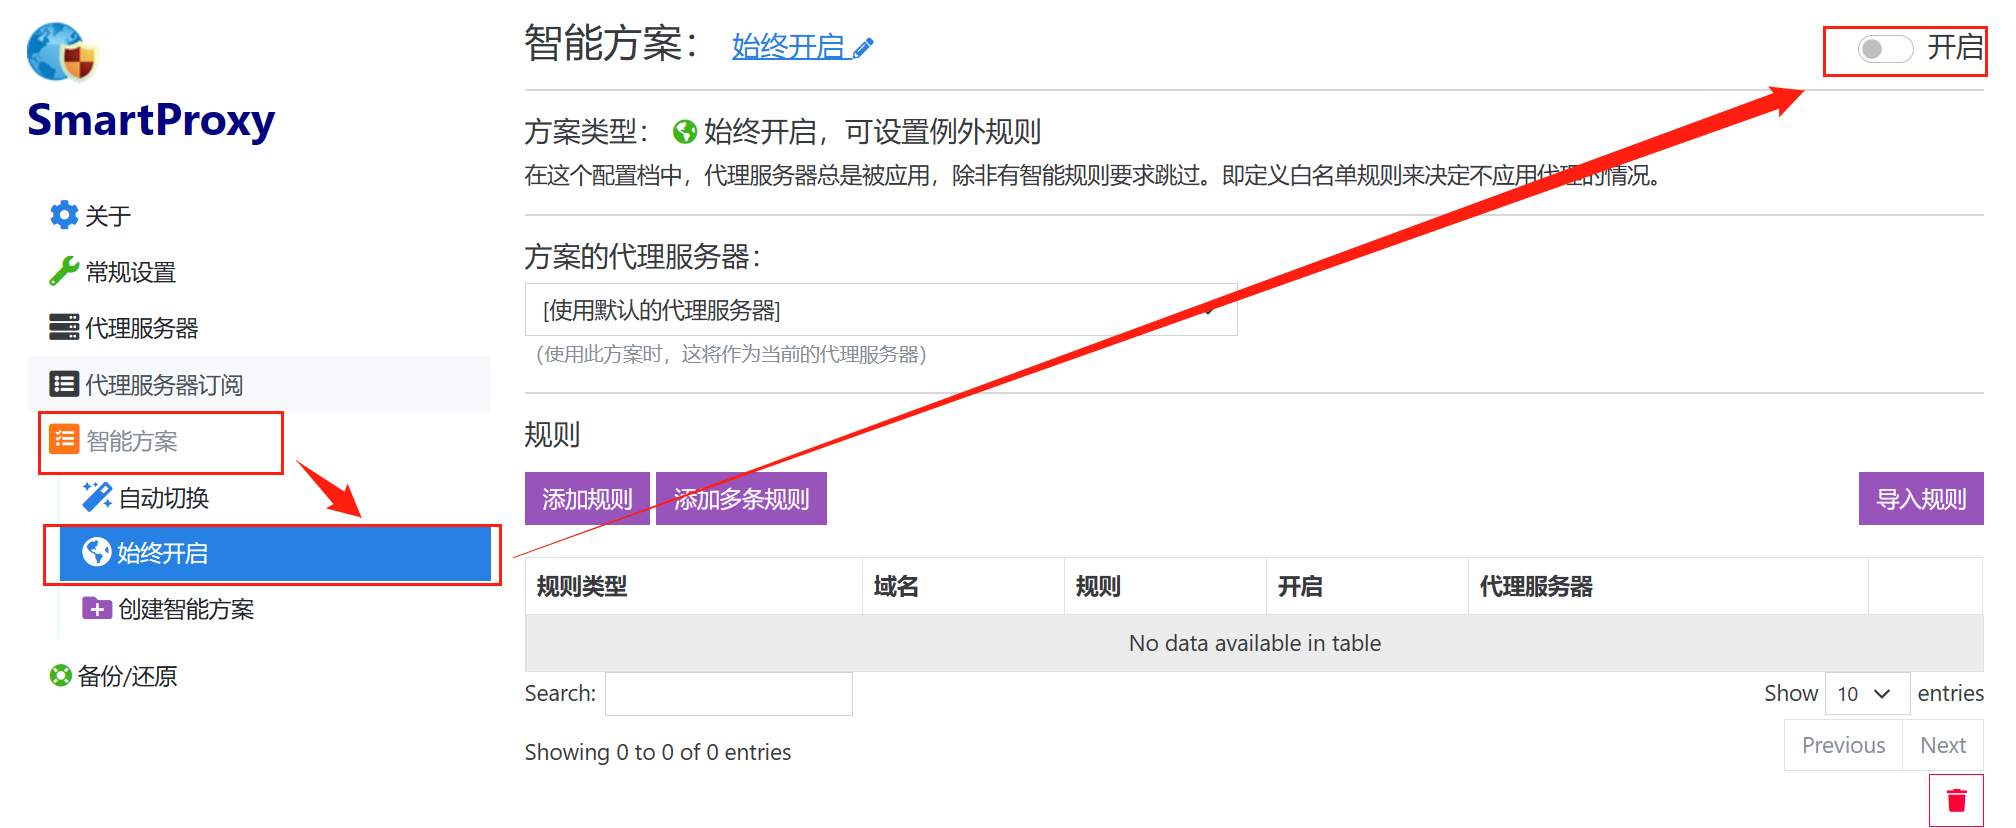
Task: Sort table by 规则类型 column header
Action: point(693,586)
